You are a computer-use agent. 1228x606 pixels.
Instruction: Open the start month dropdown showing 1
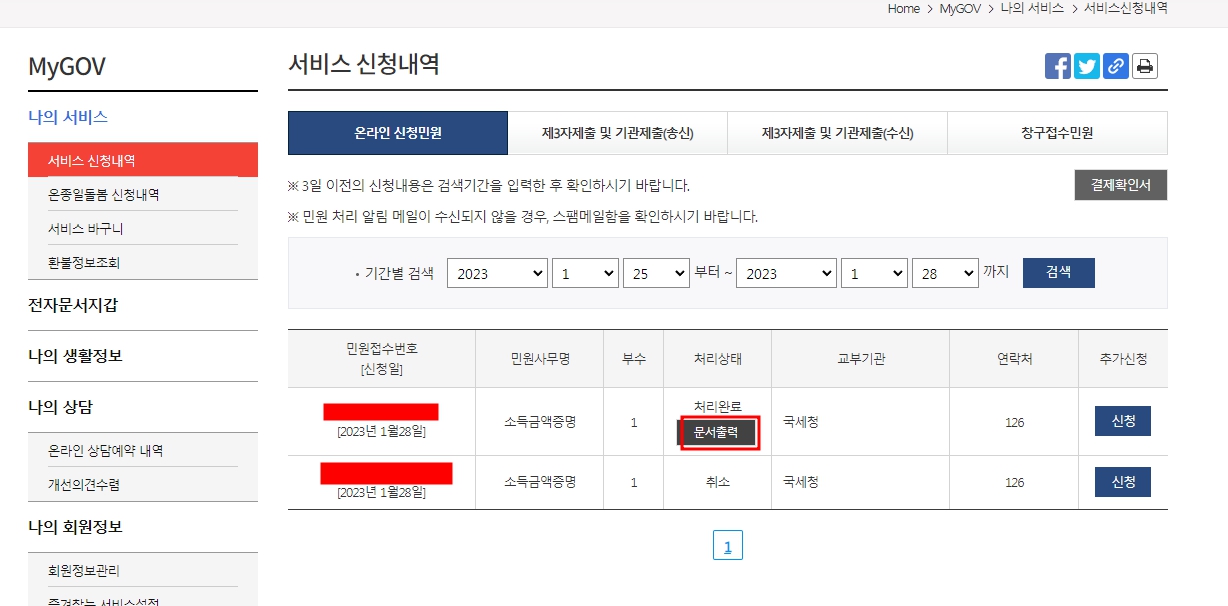point(585,272)
